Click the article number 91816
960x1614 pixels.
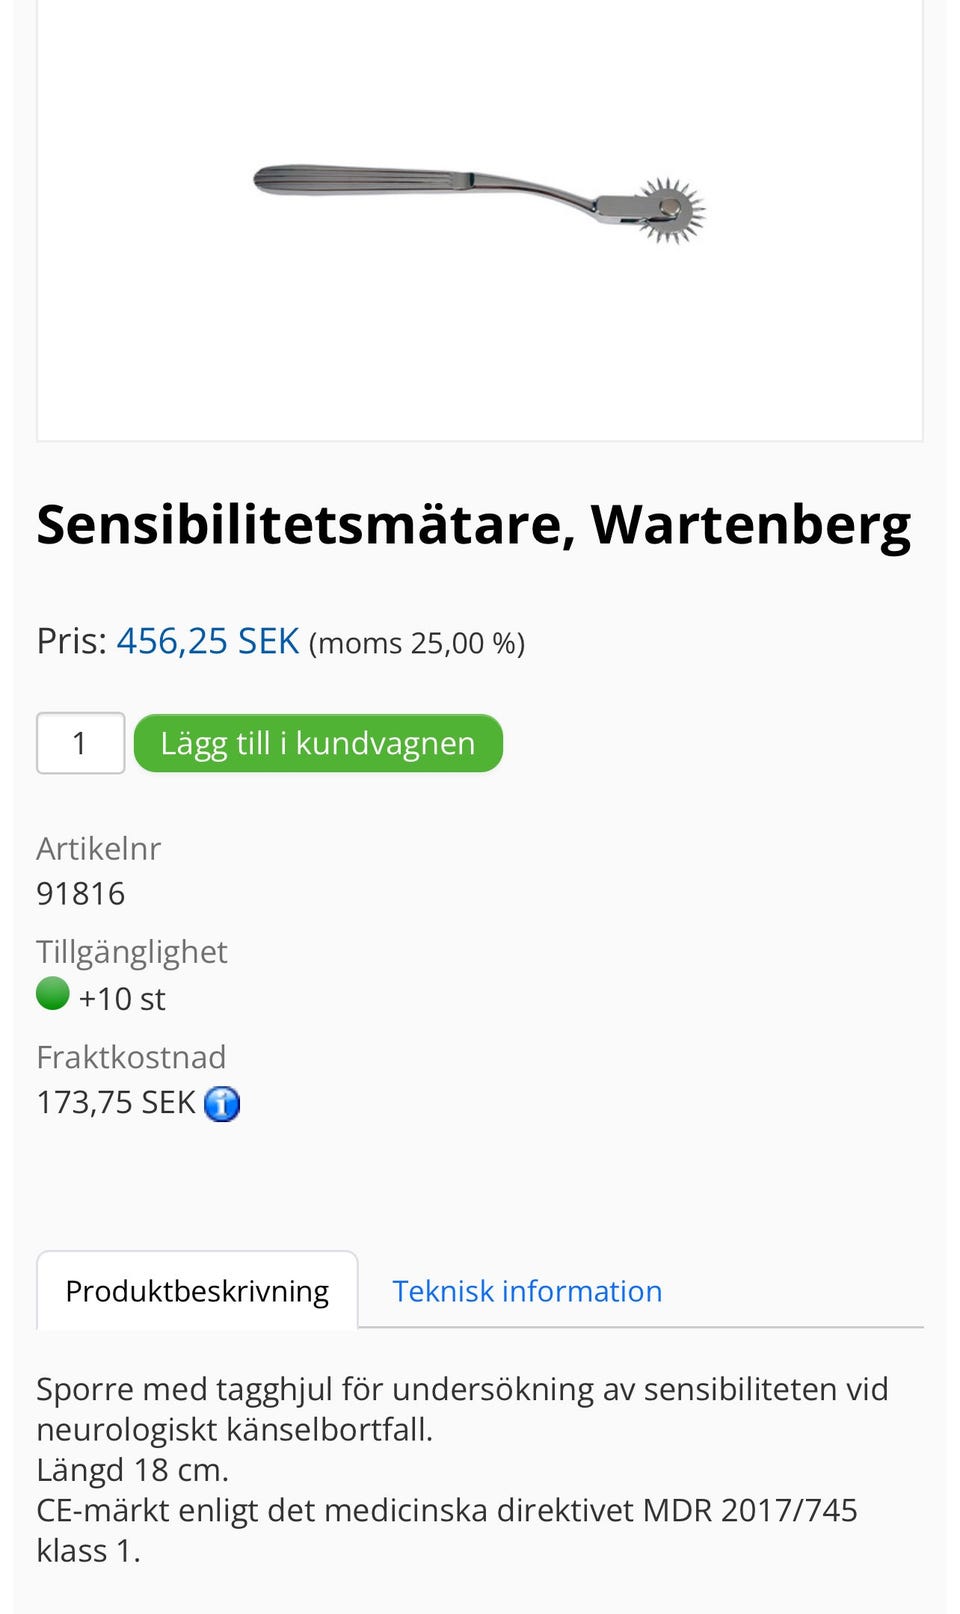(x=80, y=893)
